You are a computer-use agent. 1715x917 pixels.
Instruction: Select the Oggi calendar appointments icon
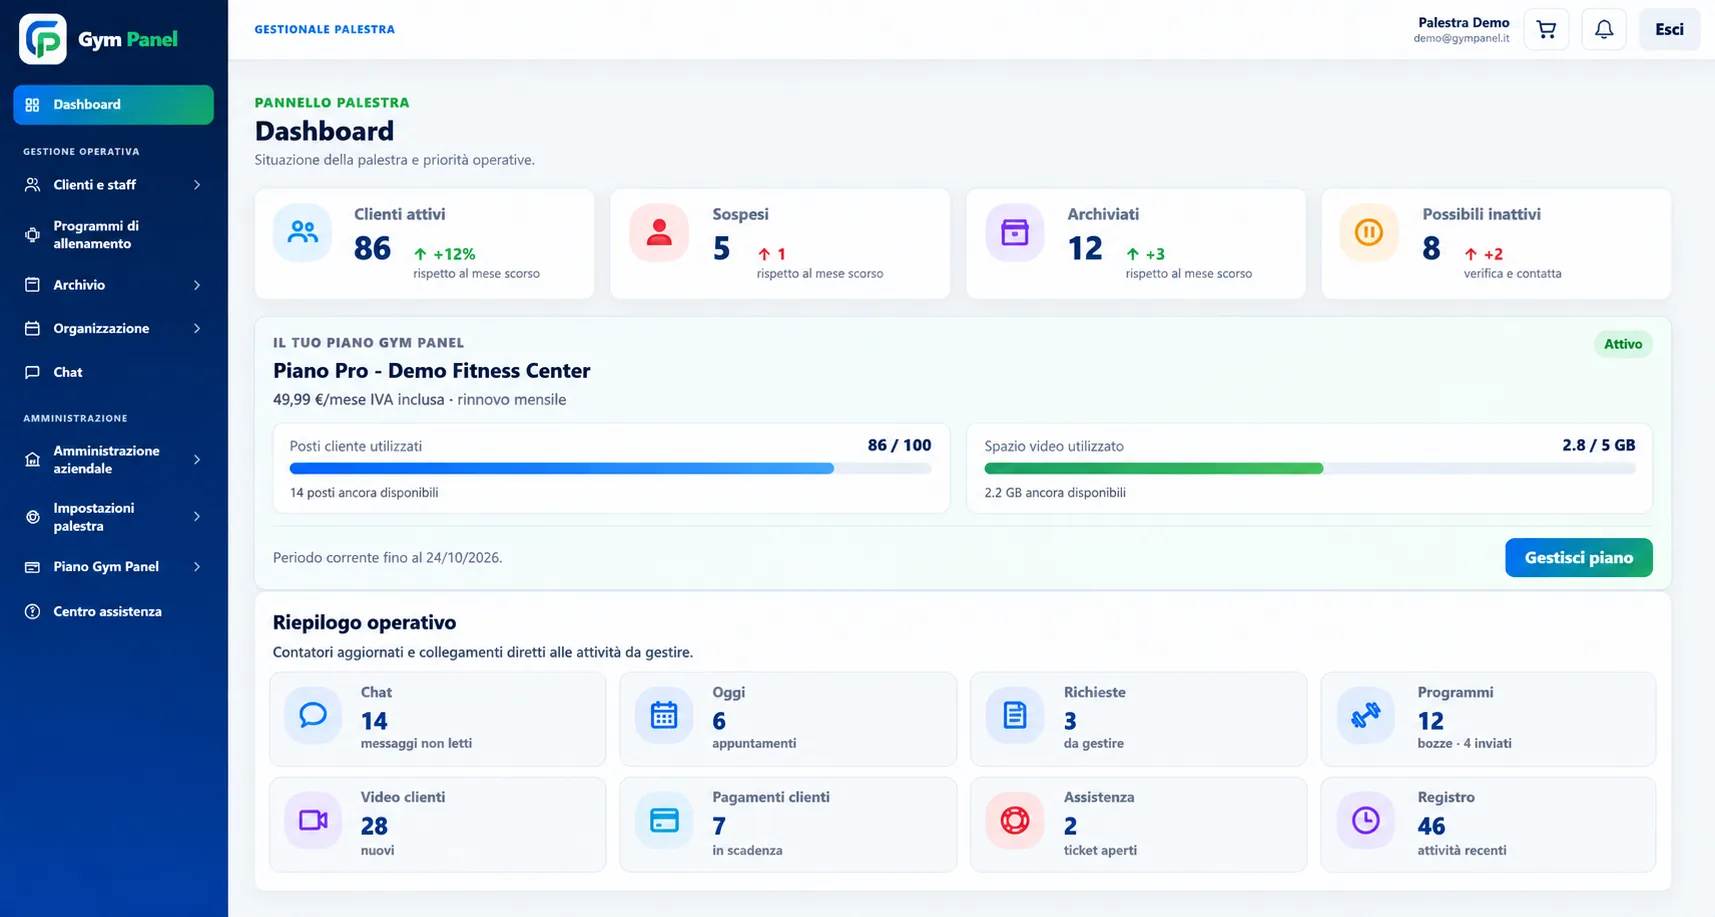[x=664, y=715]
